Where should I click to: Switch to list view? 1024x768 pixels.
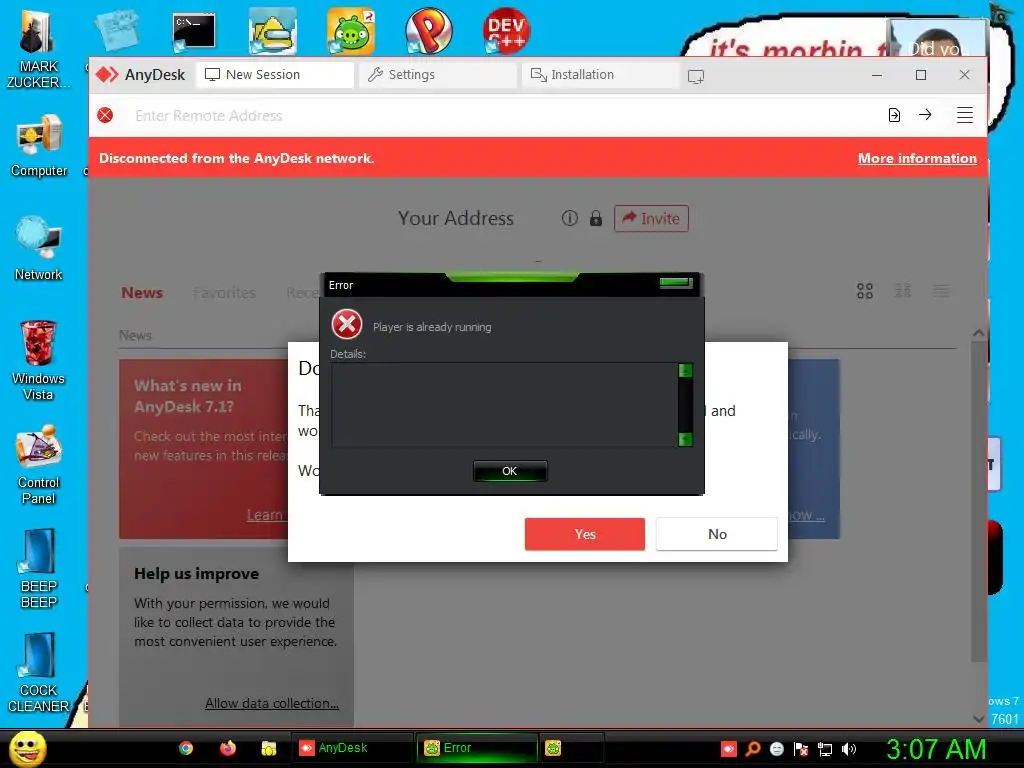tap(941, 291)
